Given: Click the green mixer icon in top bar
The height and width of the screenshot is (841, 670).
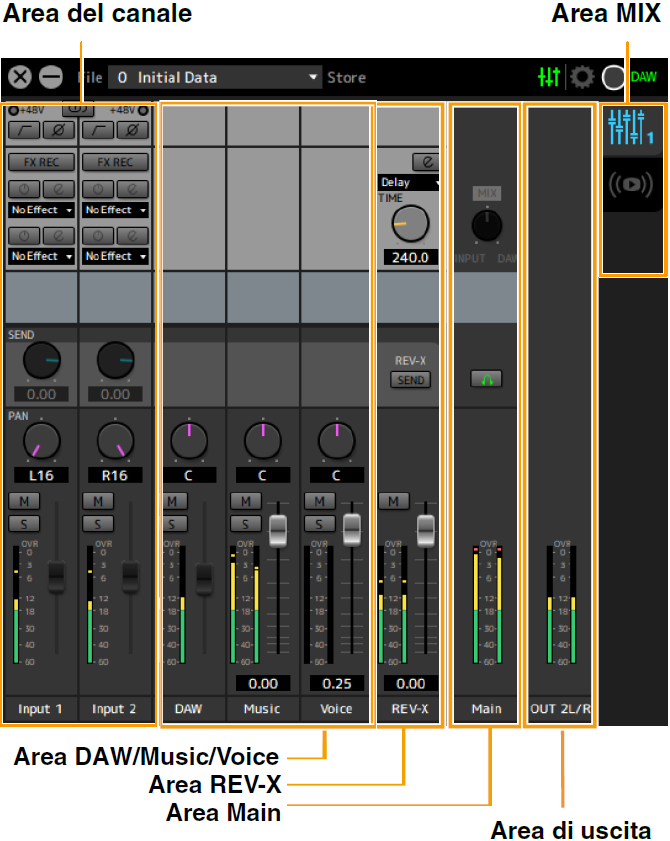Looking at the screenshot, I should tap(549, 77).
